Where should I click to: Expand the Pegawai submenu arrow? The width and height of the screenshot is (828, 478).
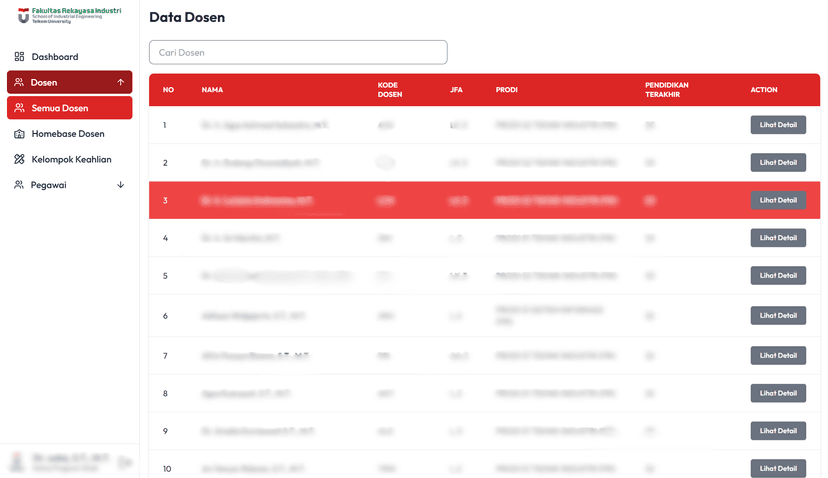point(121,185)
